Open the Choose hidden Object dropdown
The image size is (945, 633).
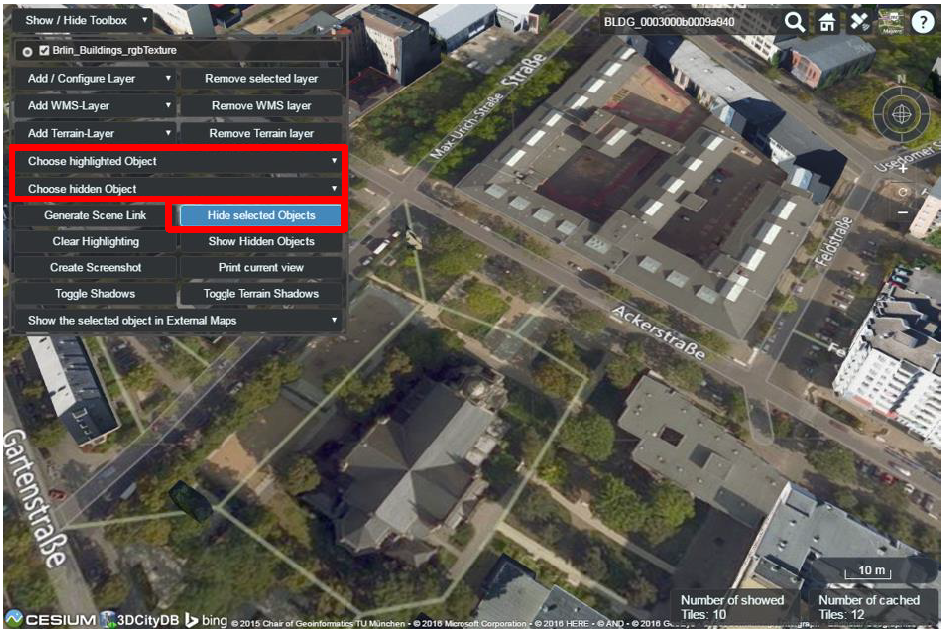178,189
